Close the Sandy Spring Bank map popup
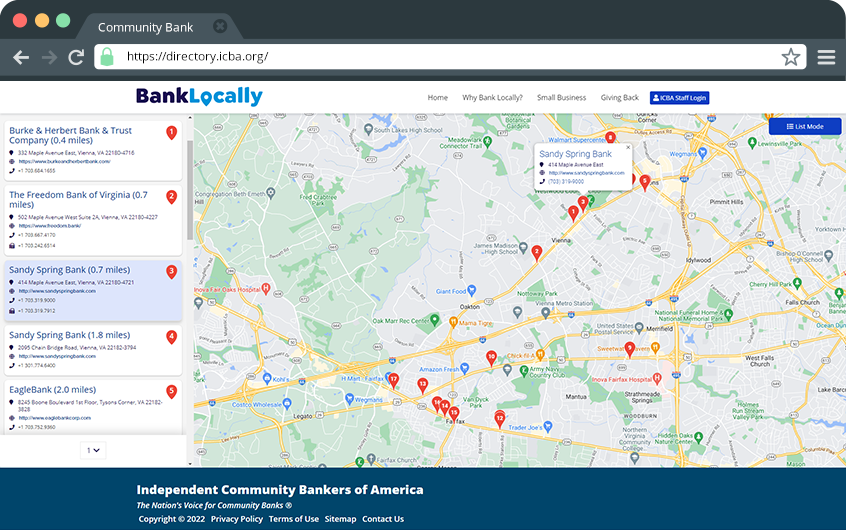The width and height of the screenshot is (846, 530). (628, 147)
